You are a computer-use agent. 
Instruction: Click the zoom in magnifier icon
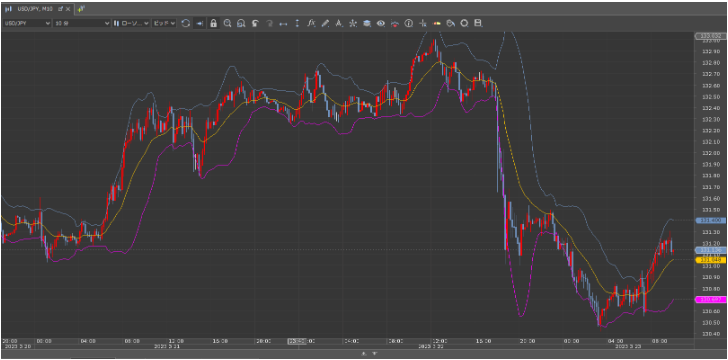pos(228,23)
